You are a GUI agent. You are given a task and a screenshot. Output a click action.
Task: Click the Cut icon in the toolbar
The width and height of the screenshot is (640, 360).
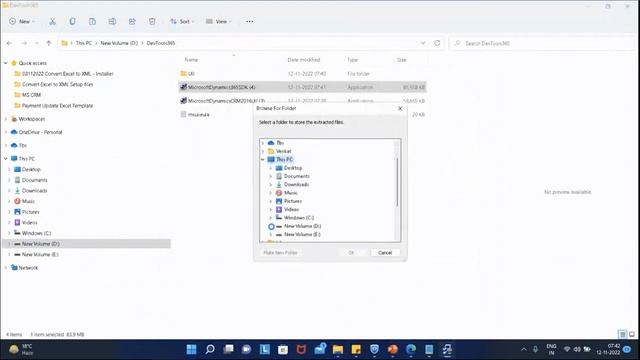point(52,21)
